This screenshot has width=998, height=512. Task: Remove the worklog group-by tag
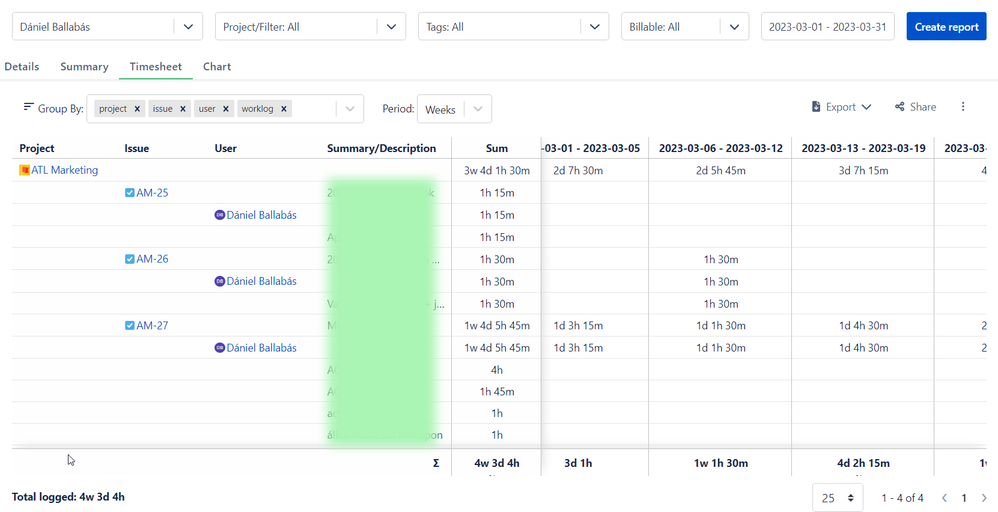(x=284, y=109)
